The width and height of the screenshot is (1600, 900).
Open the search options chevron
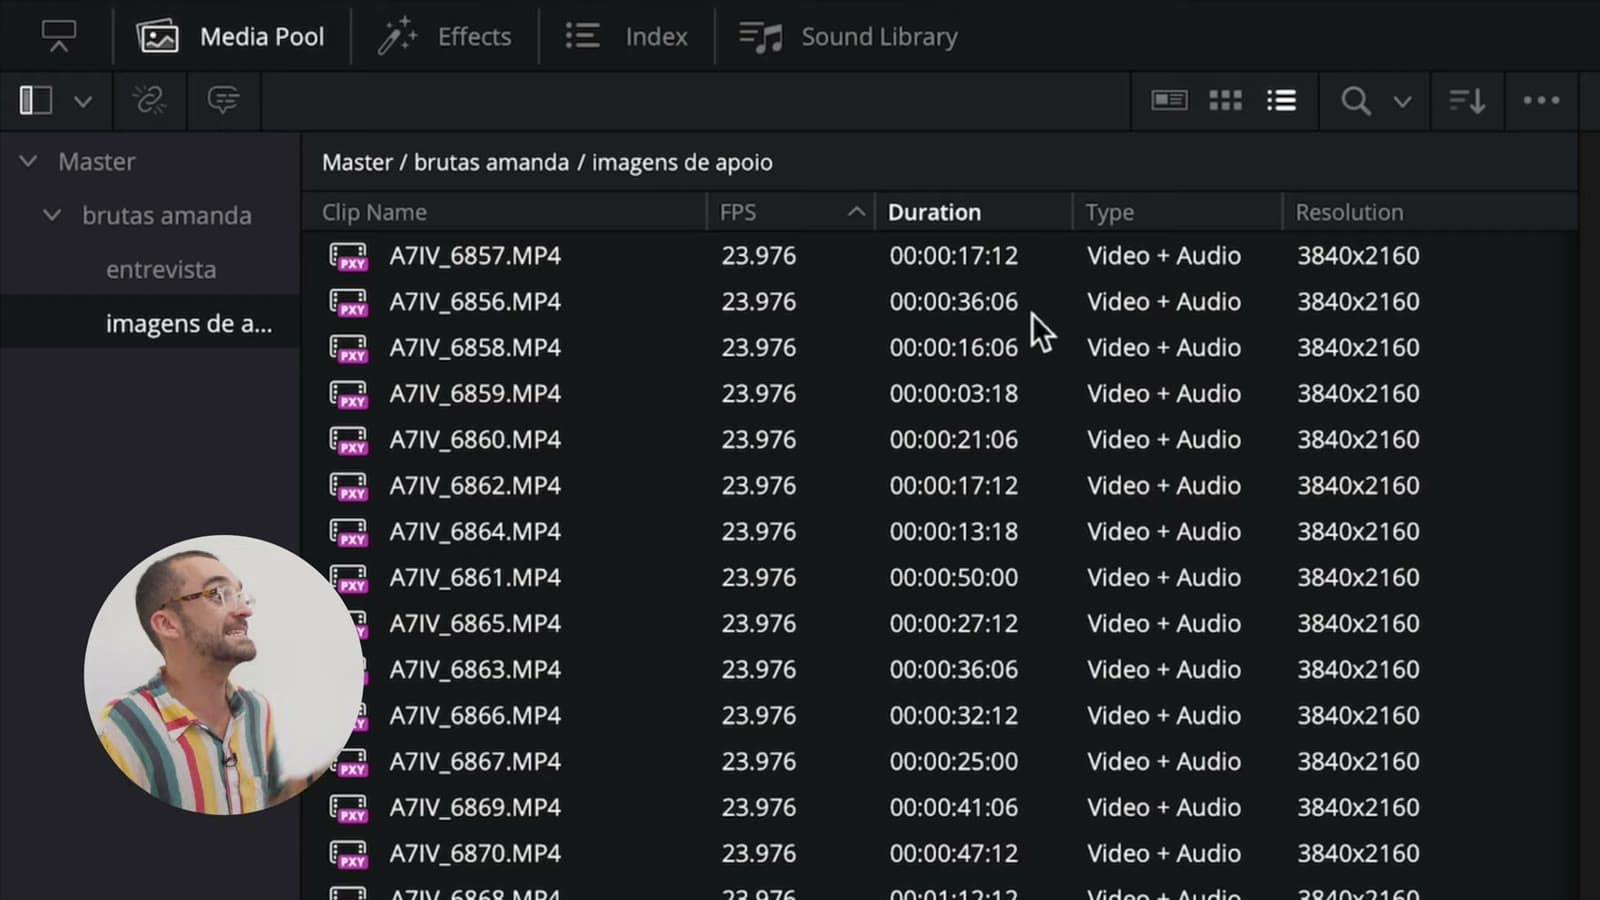point(1402,101)
